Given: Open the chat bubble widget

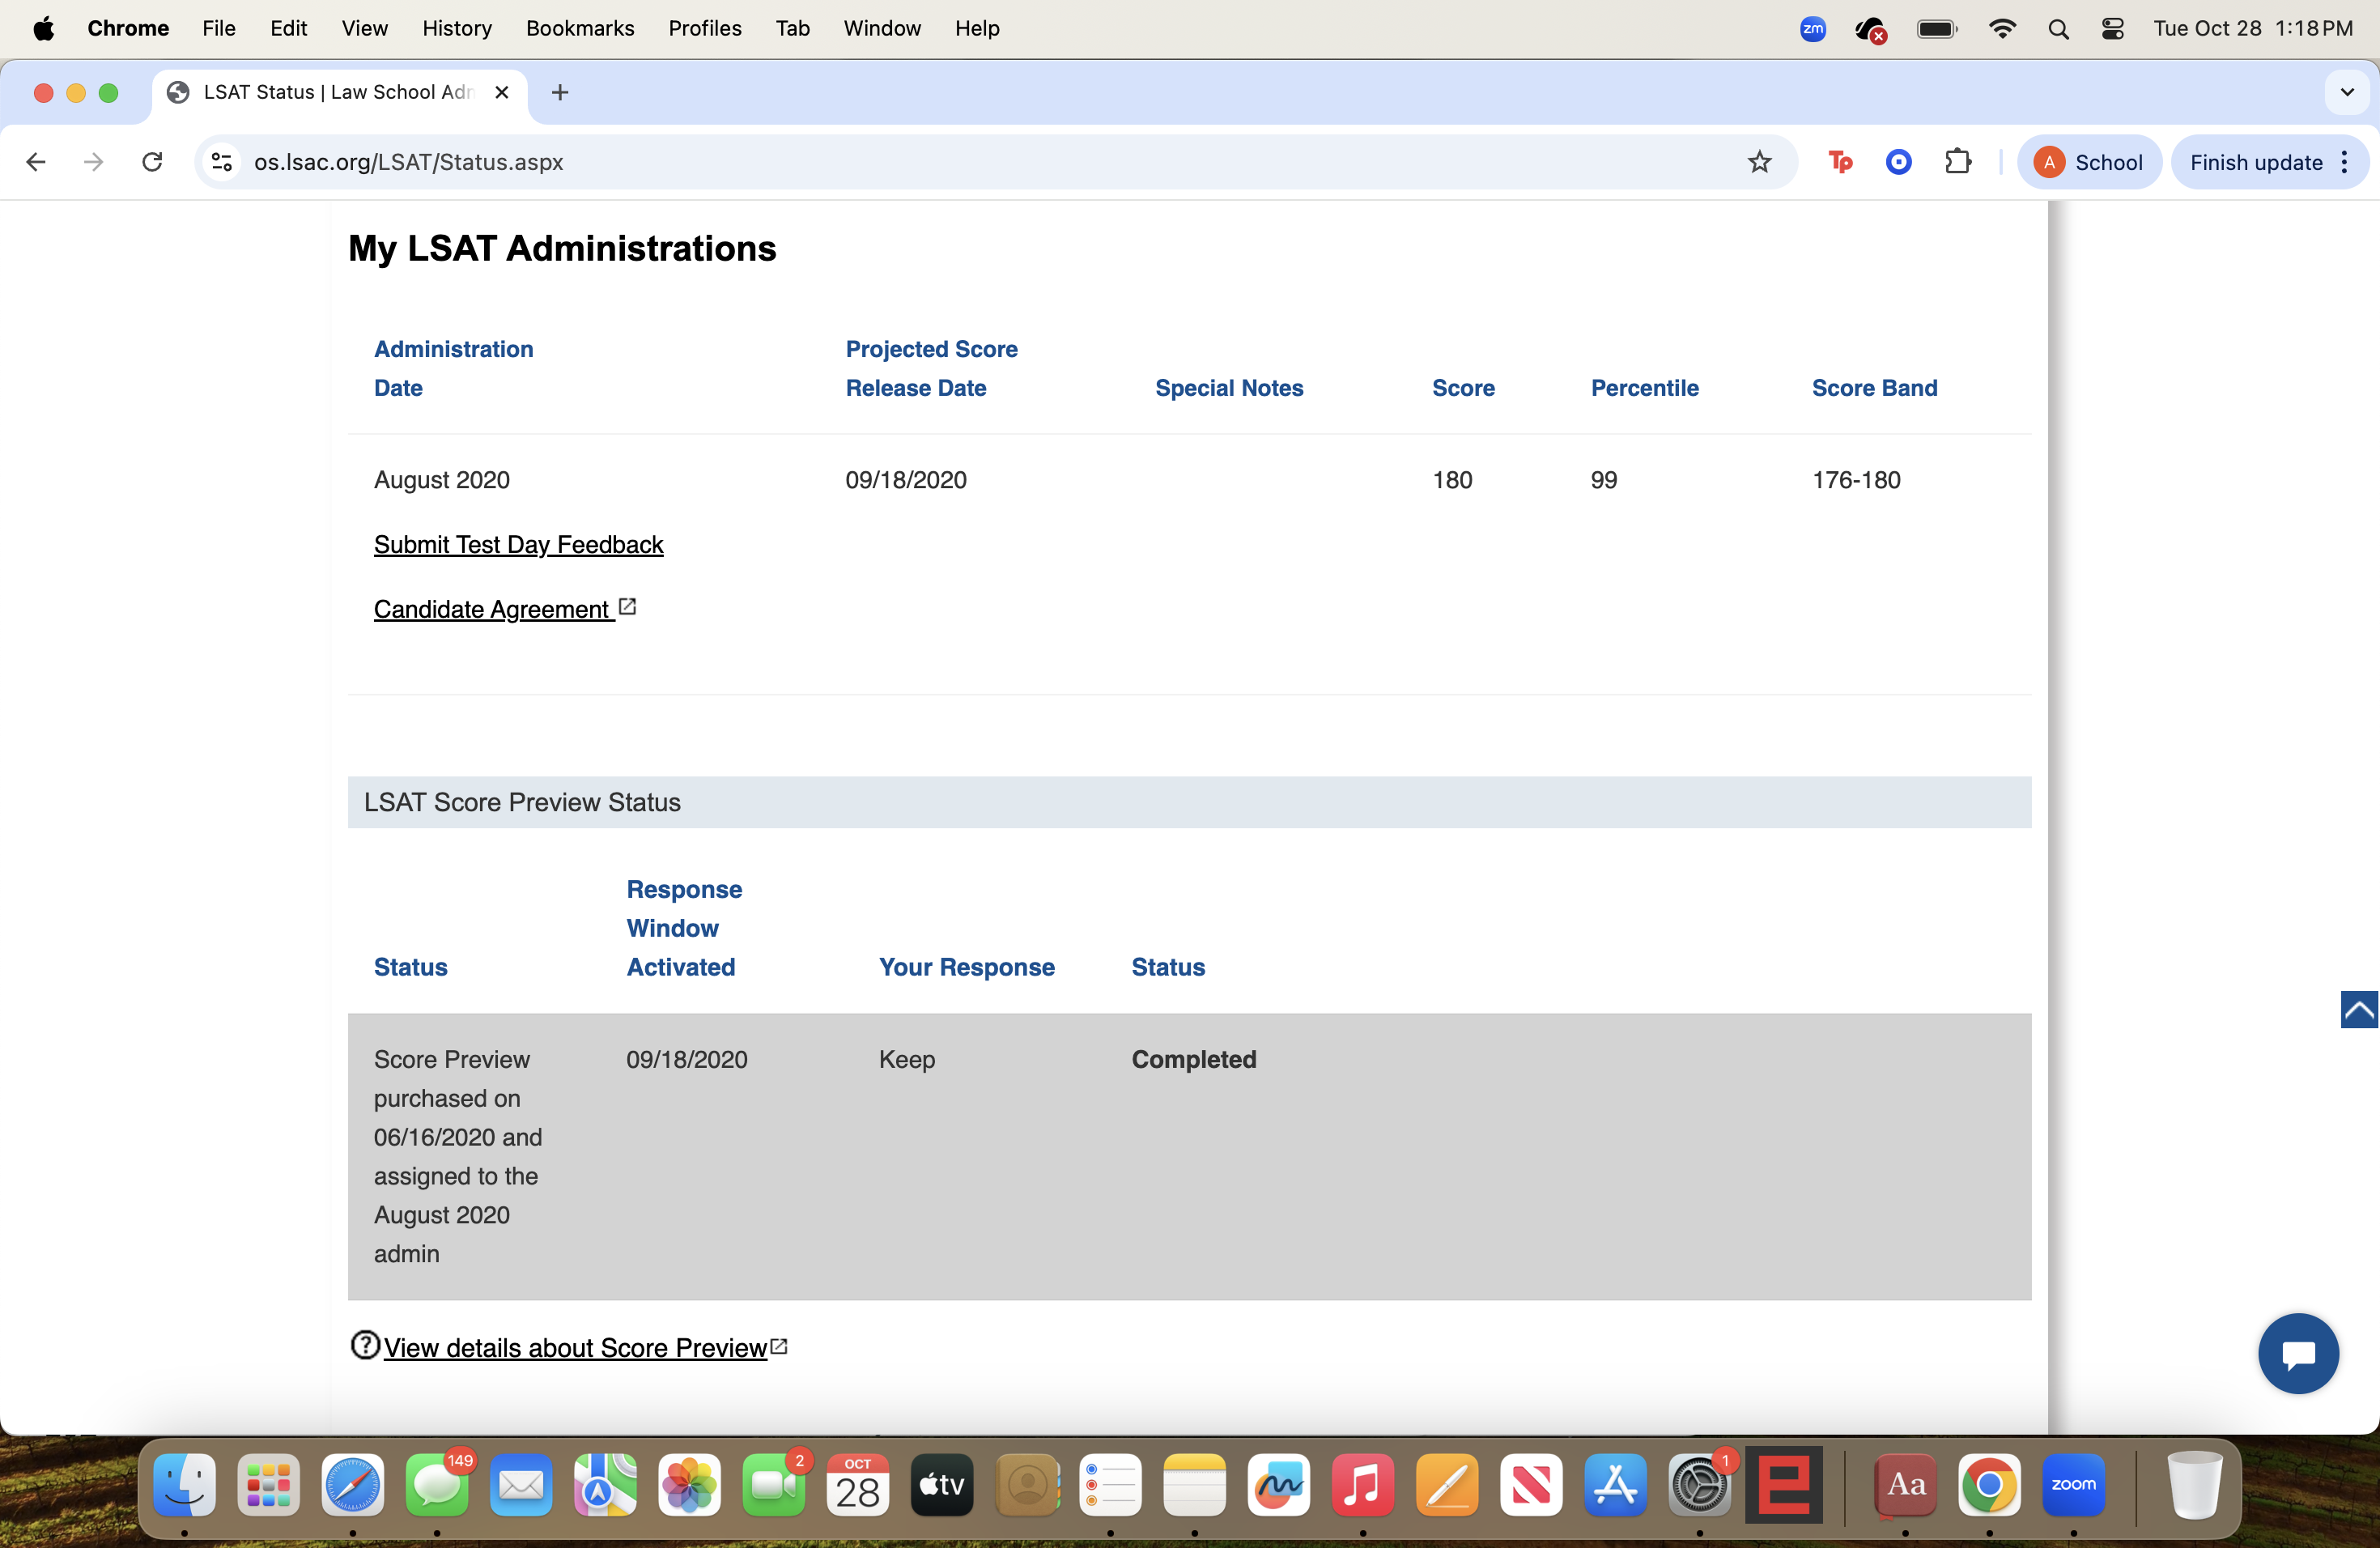Looking at the screenshot, I should tap(2297, 1353).
